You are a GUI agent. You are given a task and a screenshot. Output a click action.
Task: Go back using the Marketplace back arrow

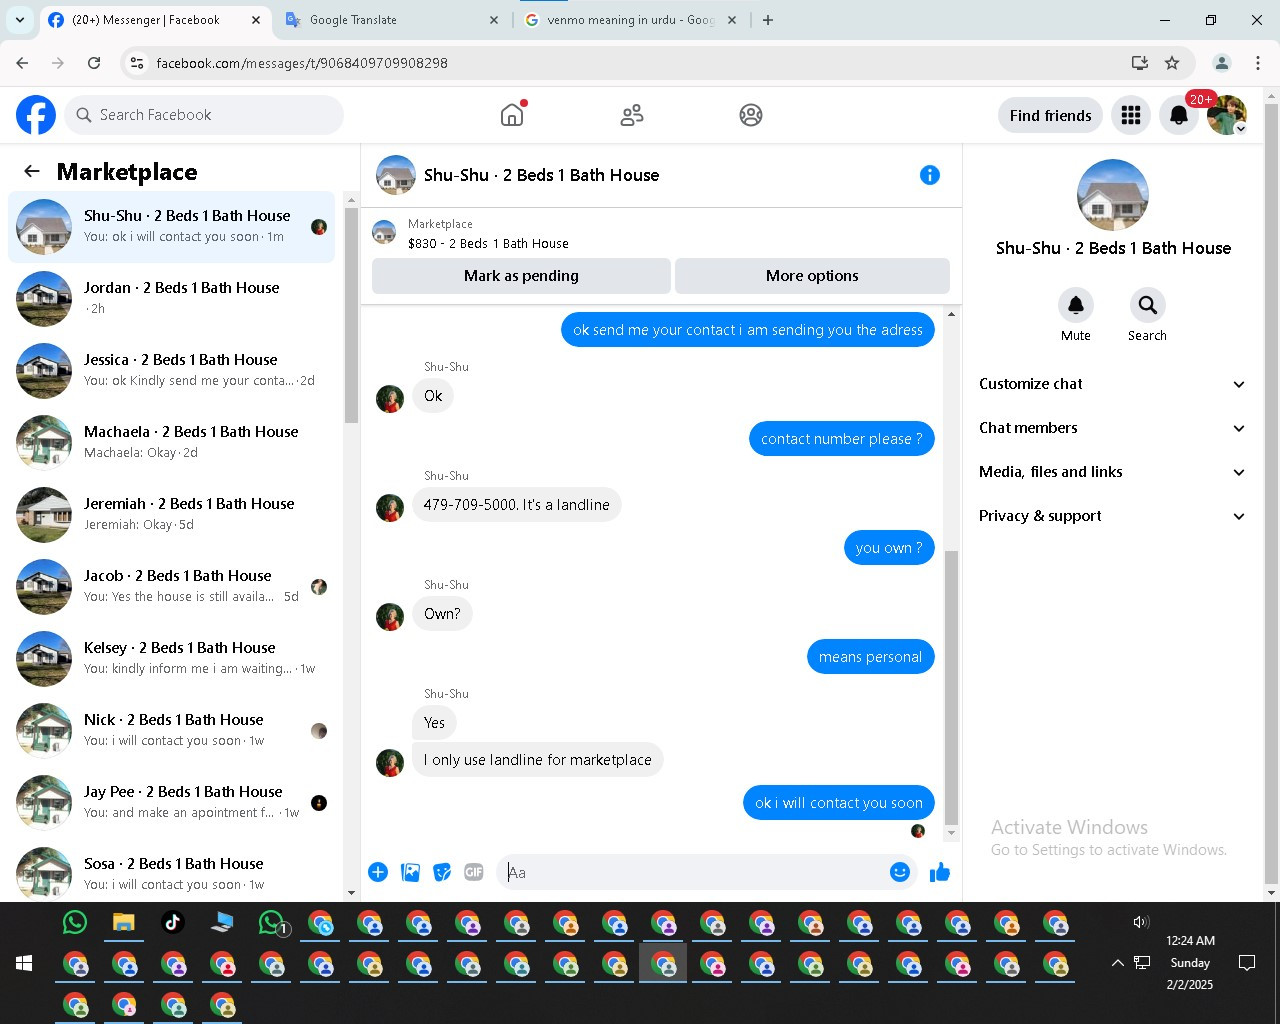[x=32, y=171]
